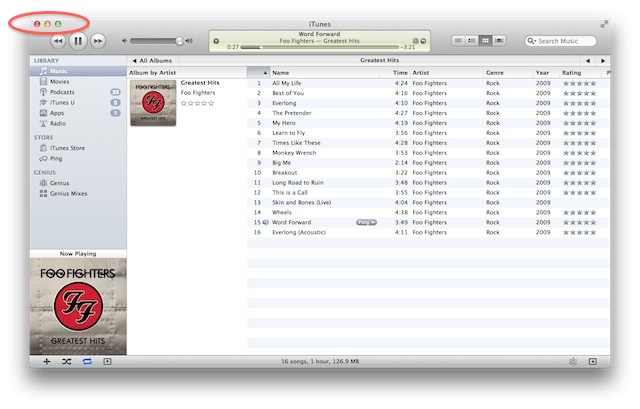The height and width of the screenshot is (409, 640).
Task: Mute using the low volume speaker icon
Action: 124,41
